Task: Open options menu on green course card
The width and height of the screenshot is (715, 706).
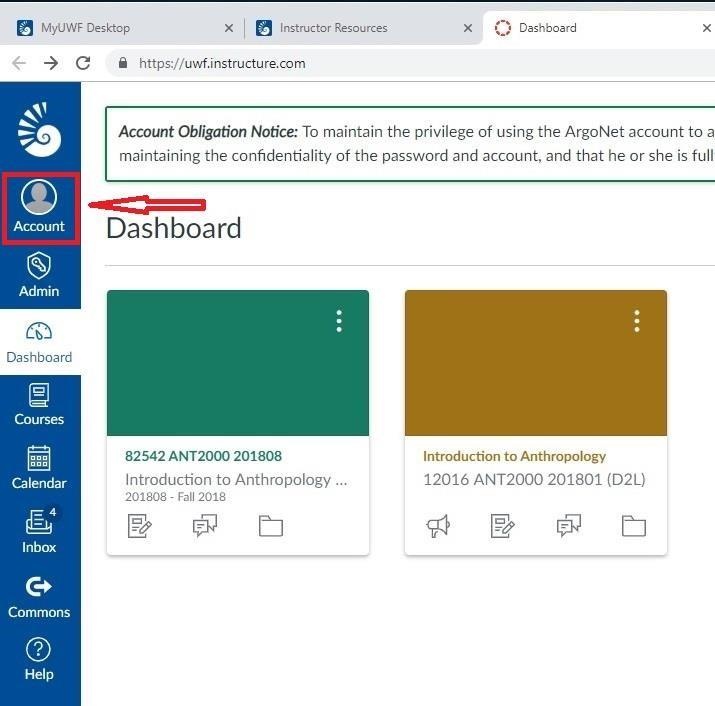Action: coord(339,321)
